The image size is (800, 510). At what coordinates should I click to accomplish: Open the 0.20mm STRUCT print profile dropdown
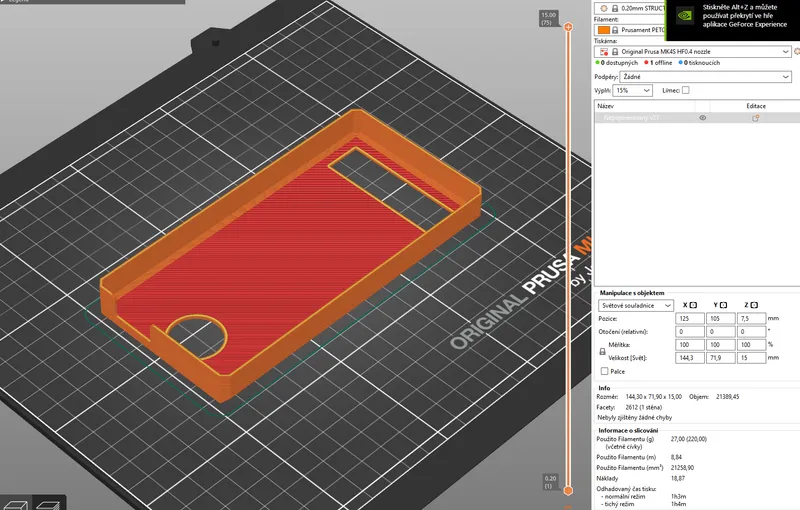pyautogui.click(x=630, y=8)
